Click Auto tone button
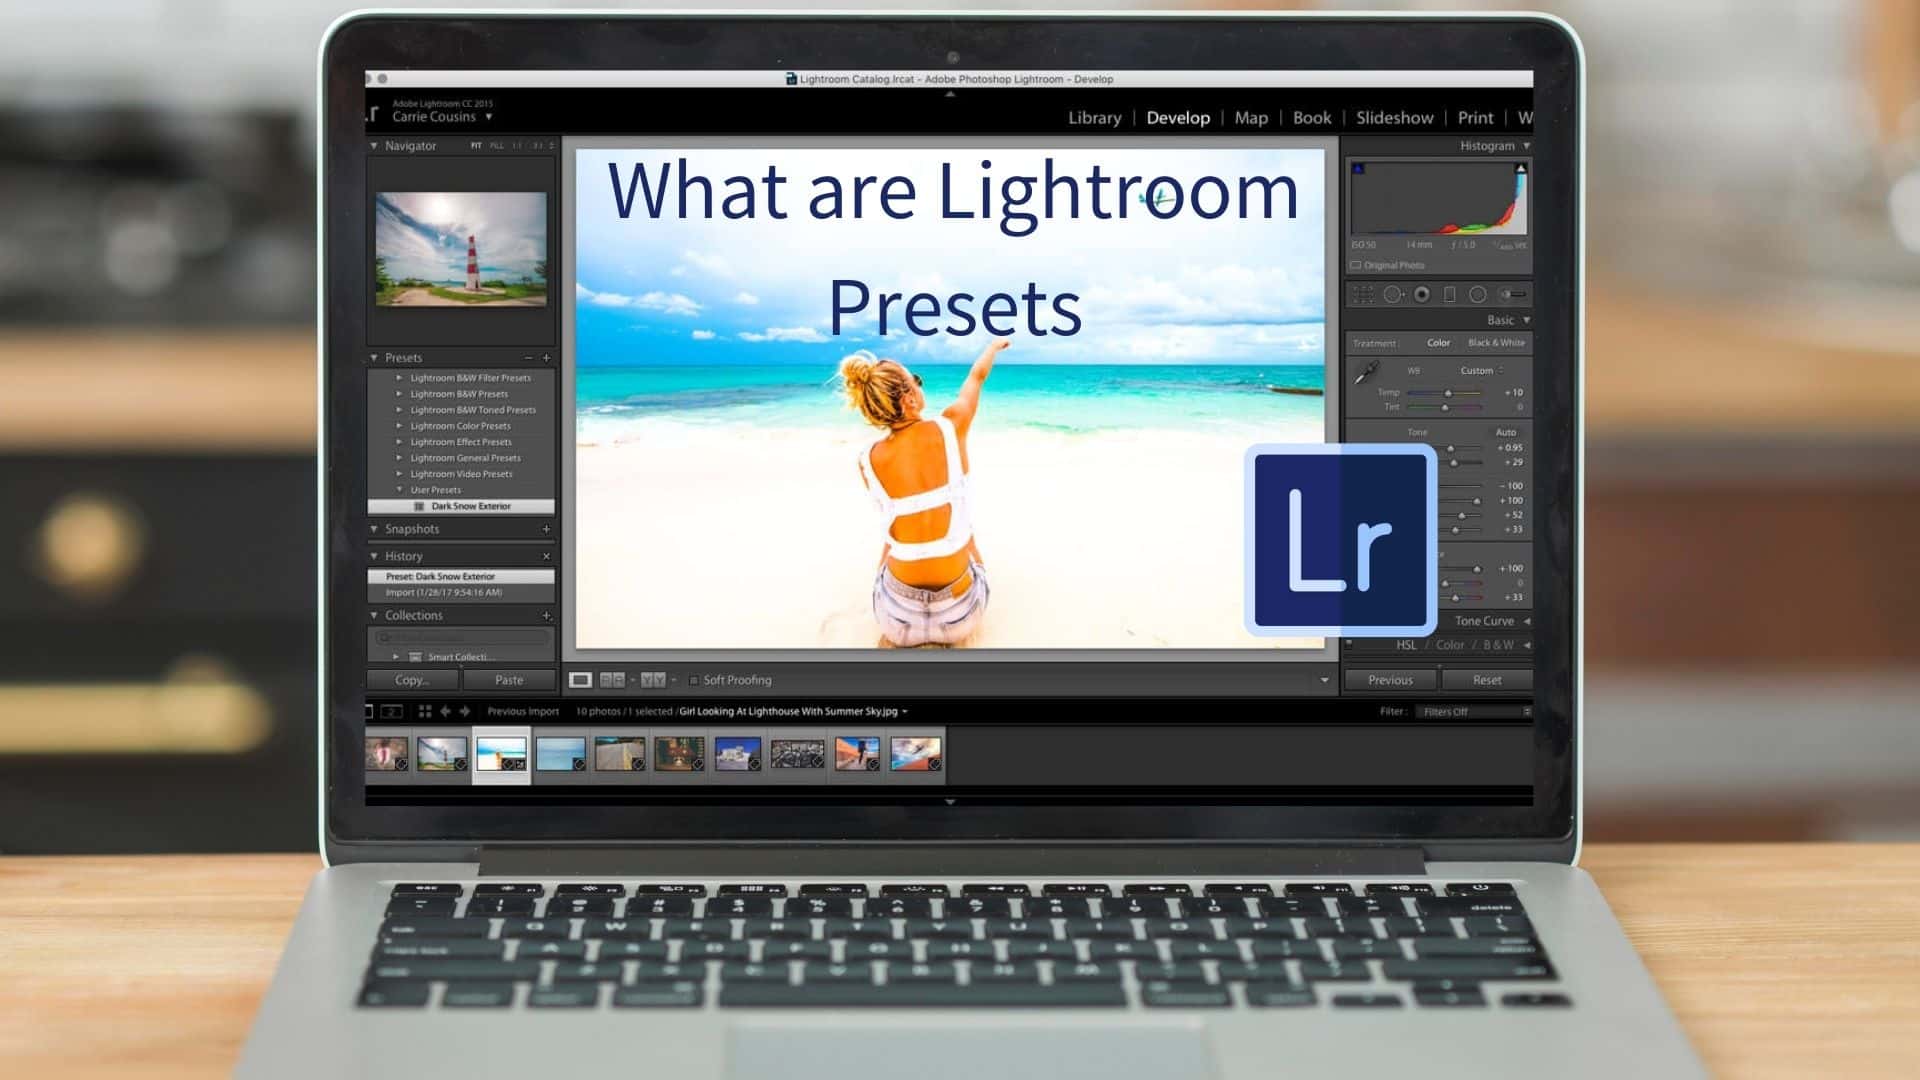This screenshot has height=1080, width=1920. tap(1506, 432)
